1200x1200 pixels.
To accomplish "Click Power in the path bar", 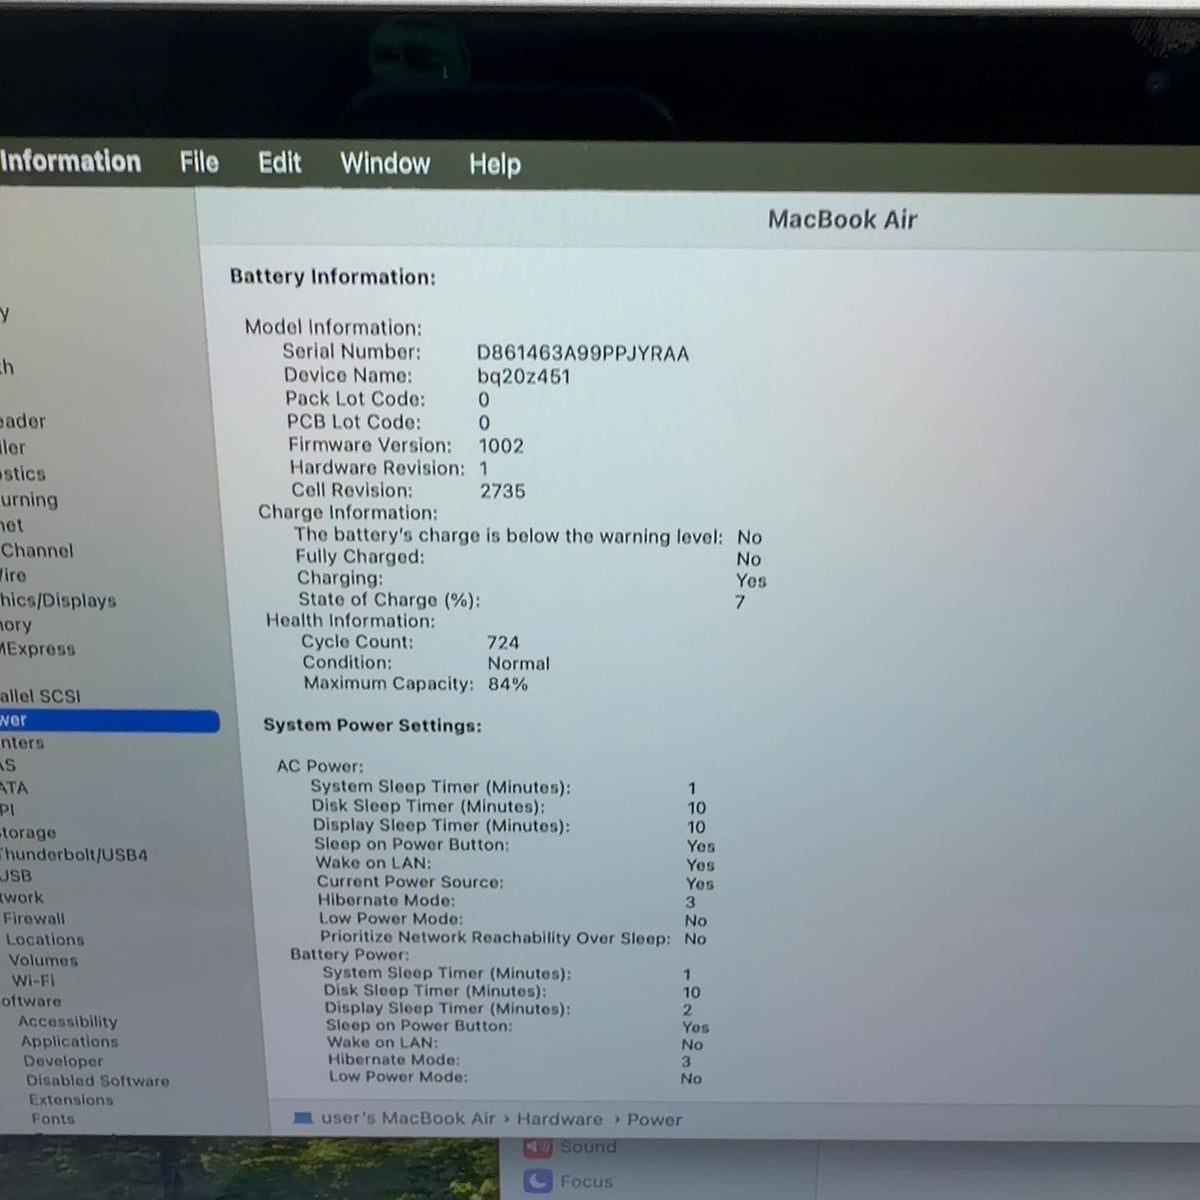I will coord(655,1120).
